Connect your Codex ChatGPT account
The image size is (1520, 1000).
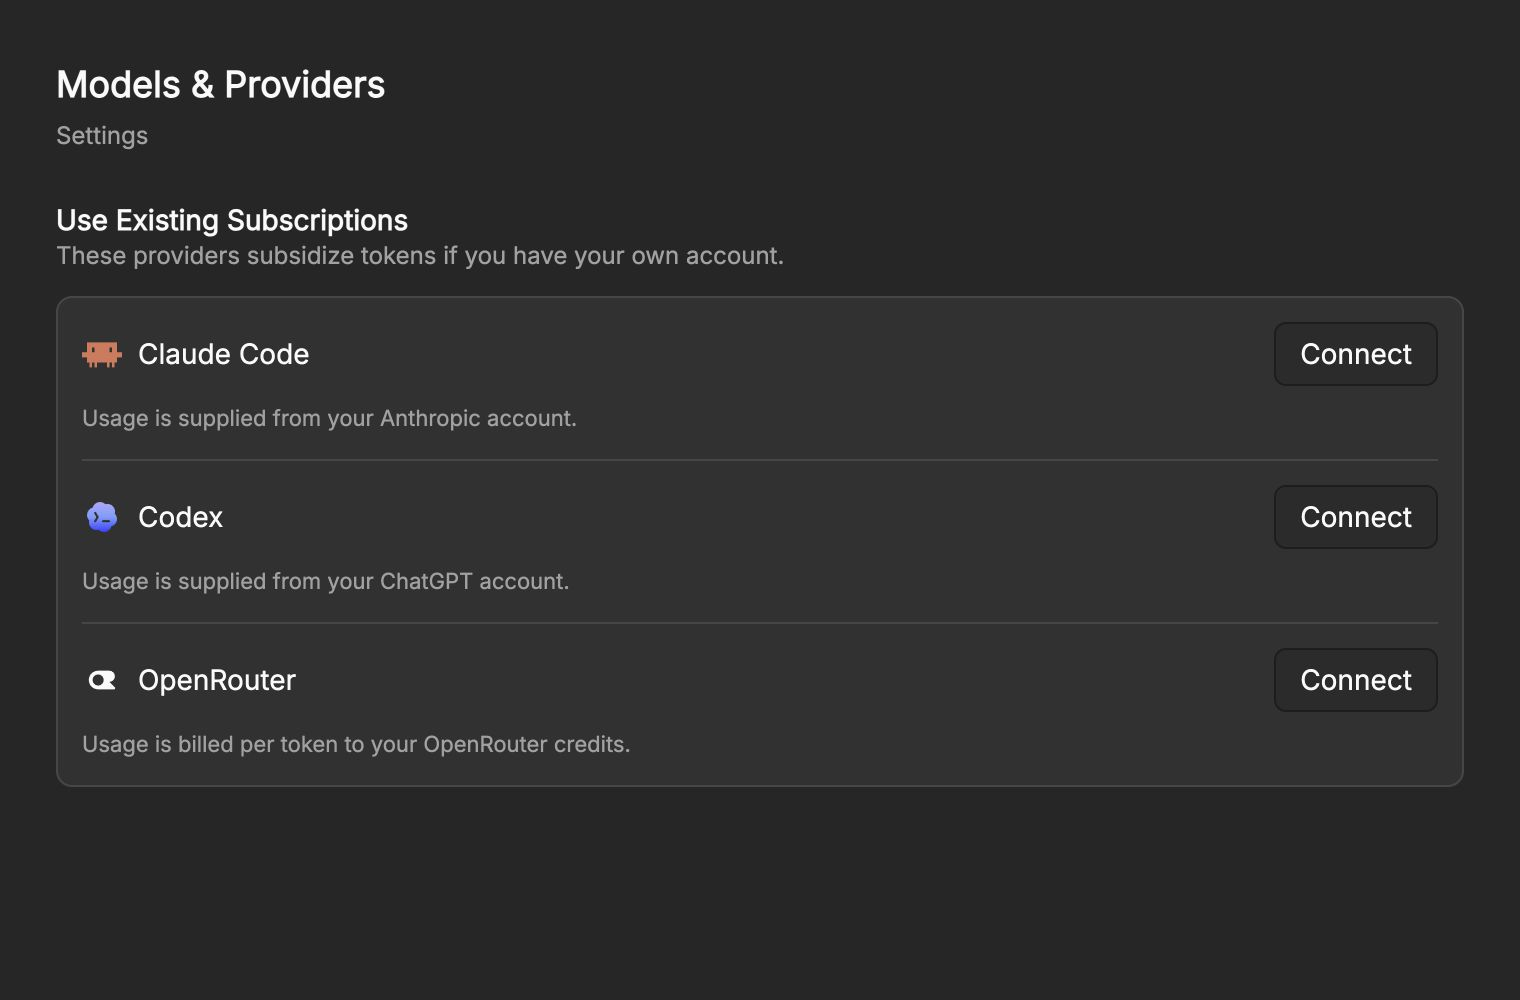(1355, 517)
